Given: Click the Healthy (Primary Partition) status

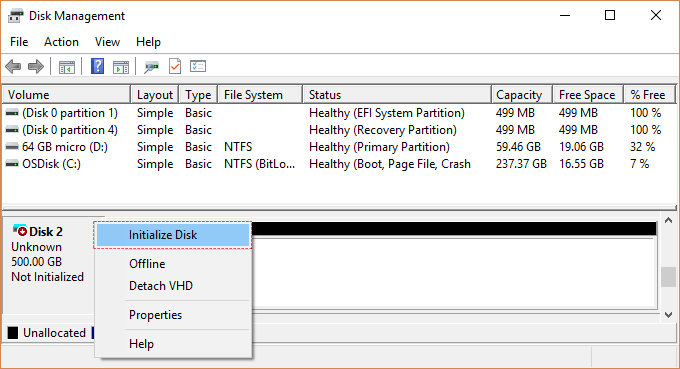Looking at the screenshot, I should point(379,147).
